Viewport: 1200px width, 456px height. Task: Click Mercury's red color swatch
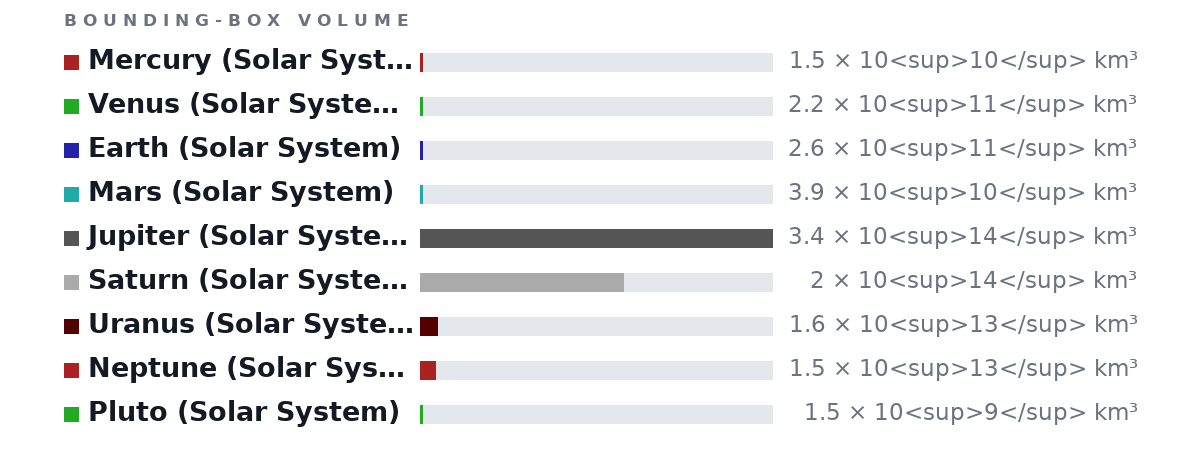71,62
